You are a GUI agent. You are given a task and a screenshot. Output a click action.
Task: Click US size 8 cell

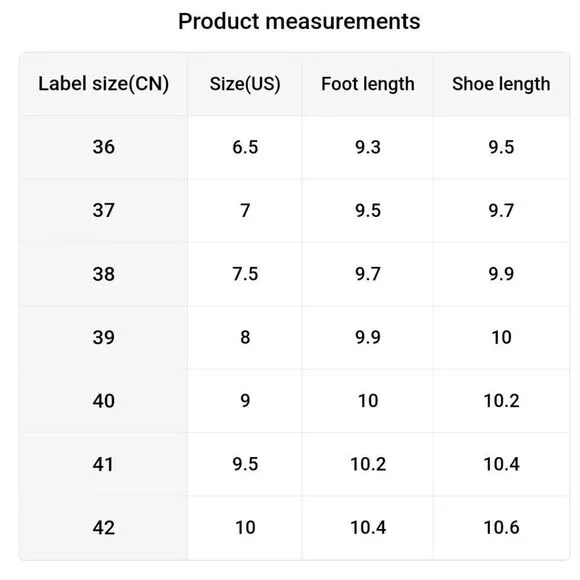click(x=245, y=337)
